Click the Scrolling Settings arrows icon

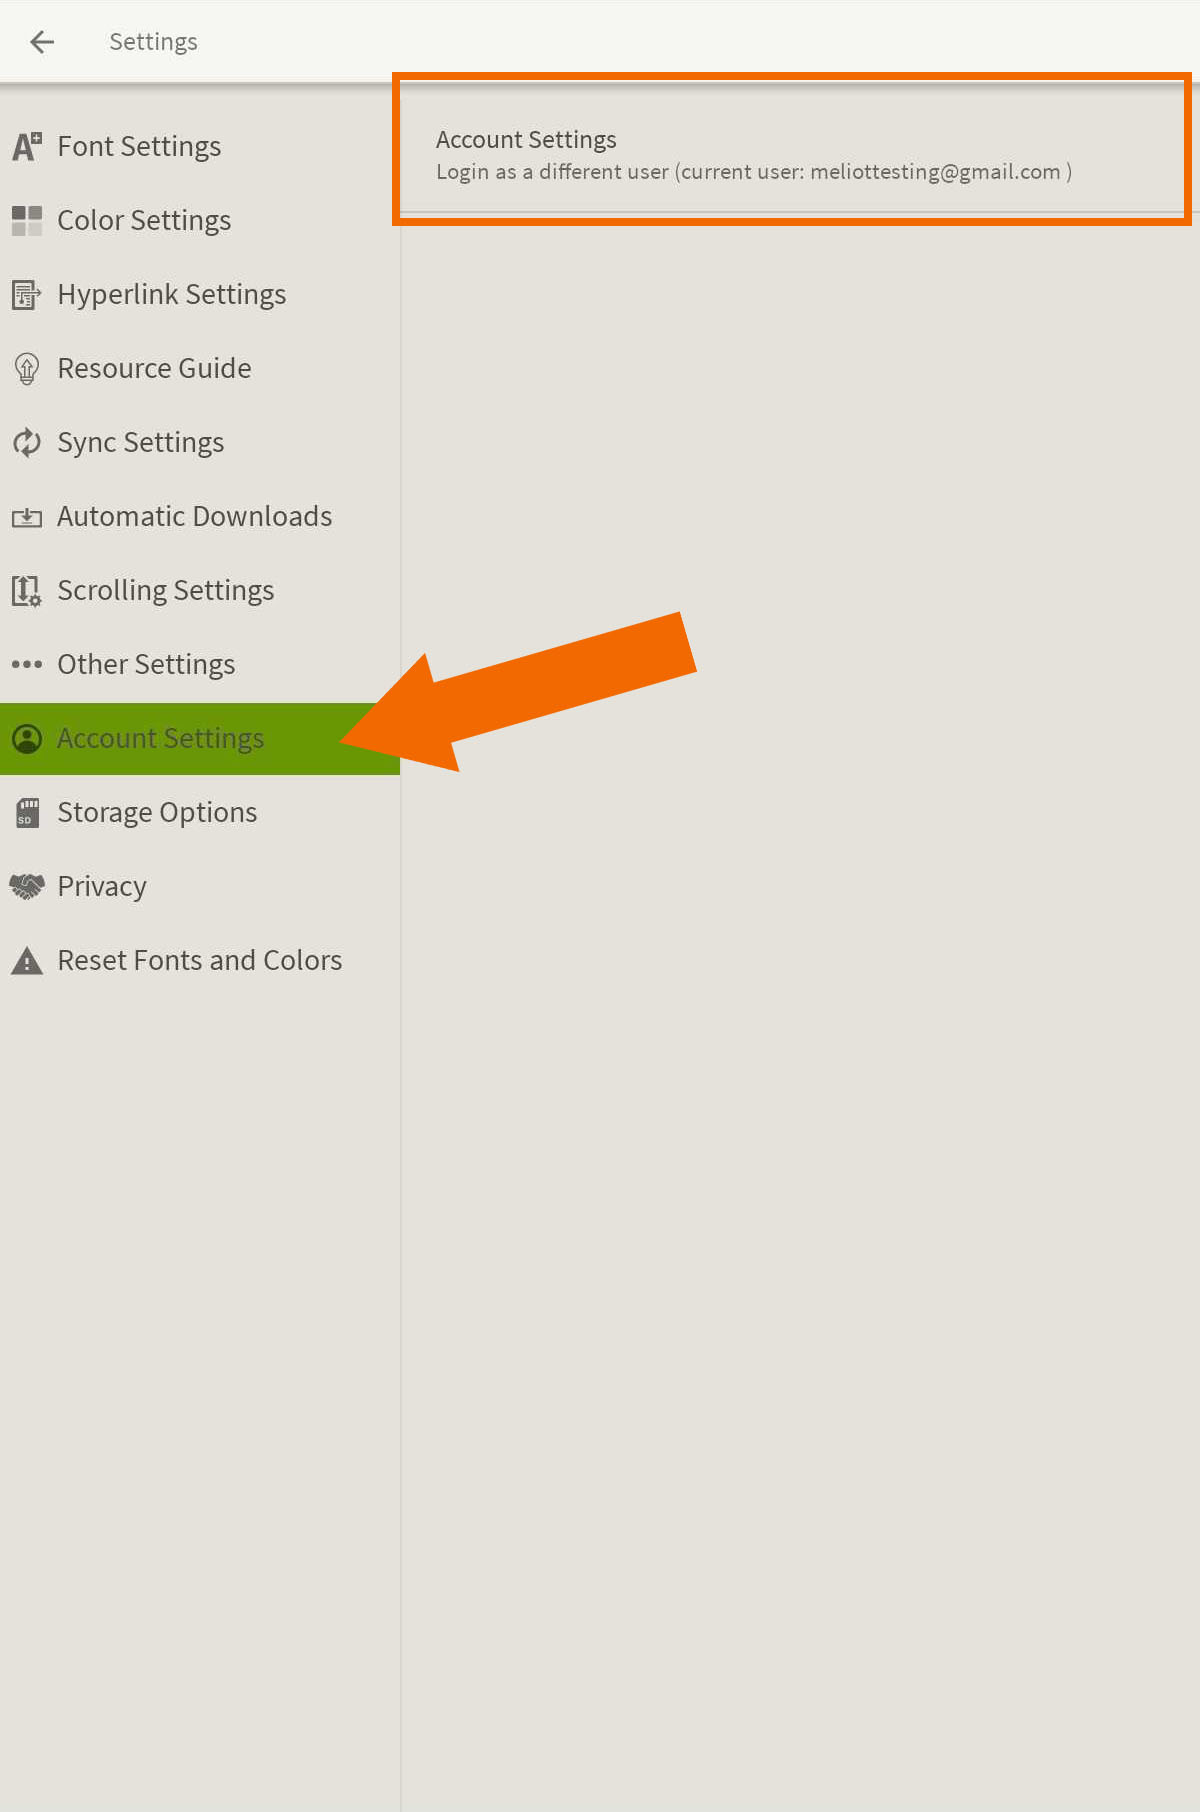pos(27,591)
